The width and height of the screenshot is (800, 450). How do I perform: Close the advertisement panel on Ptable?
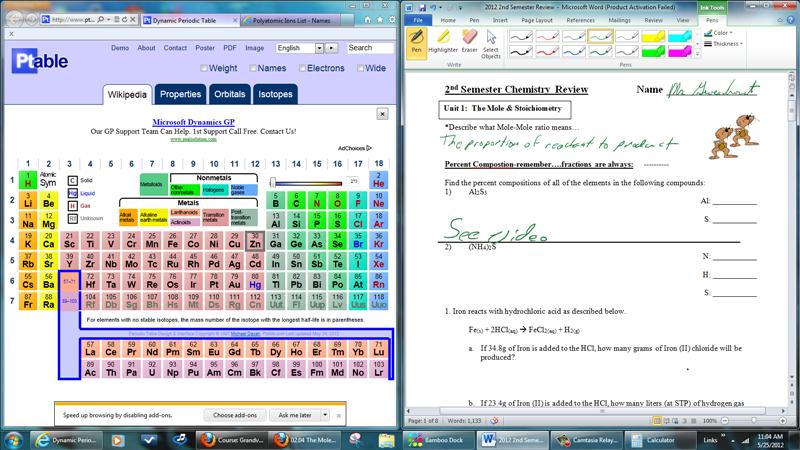[382, 114]
